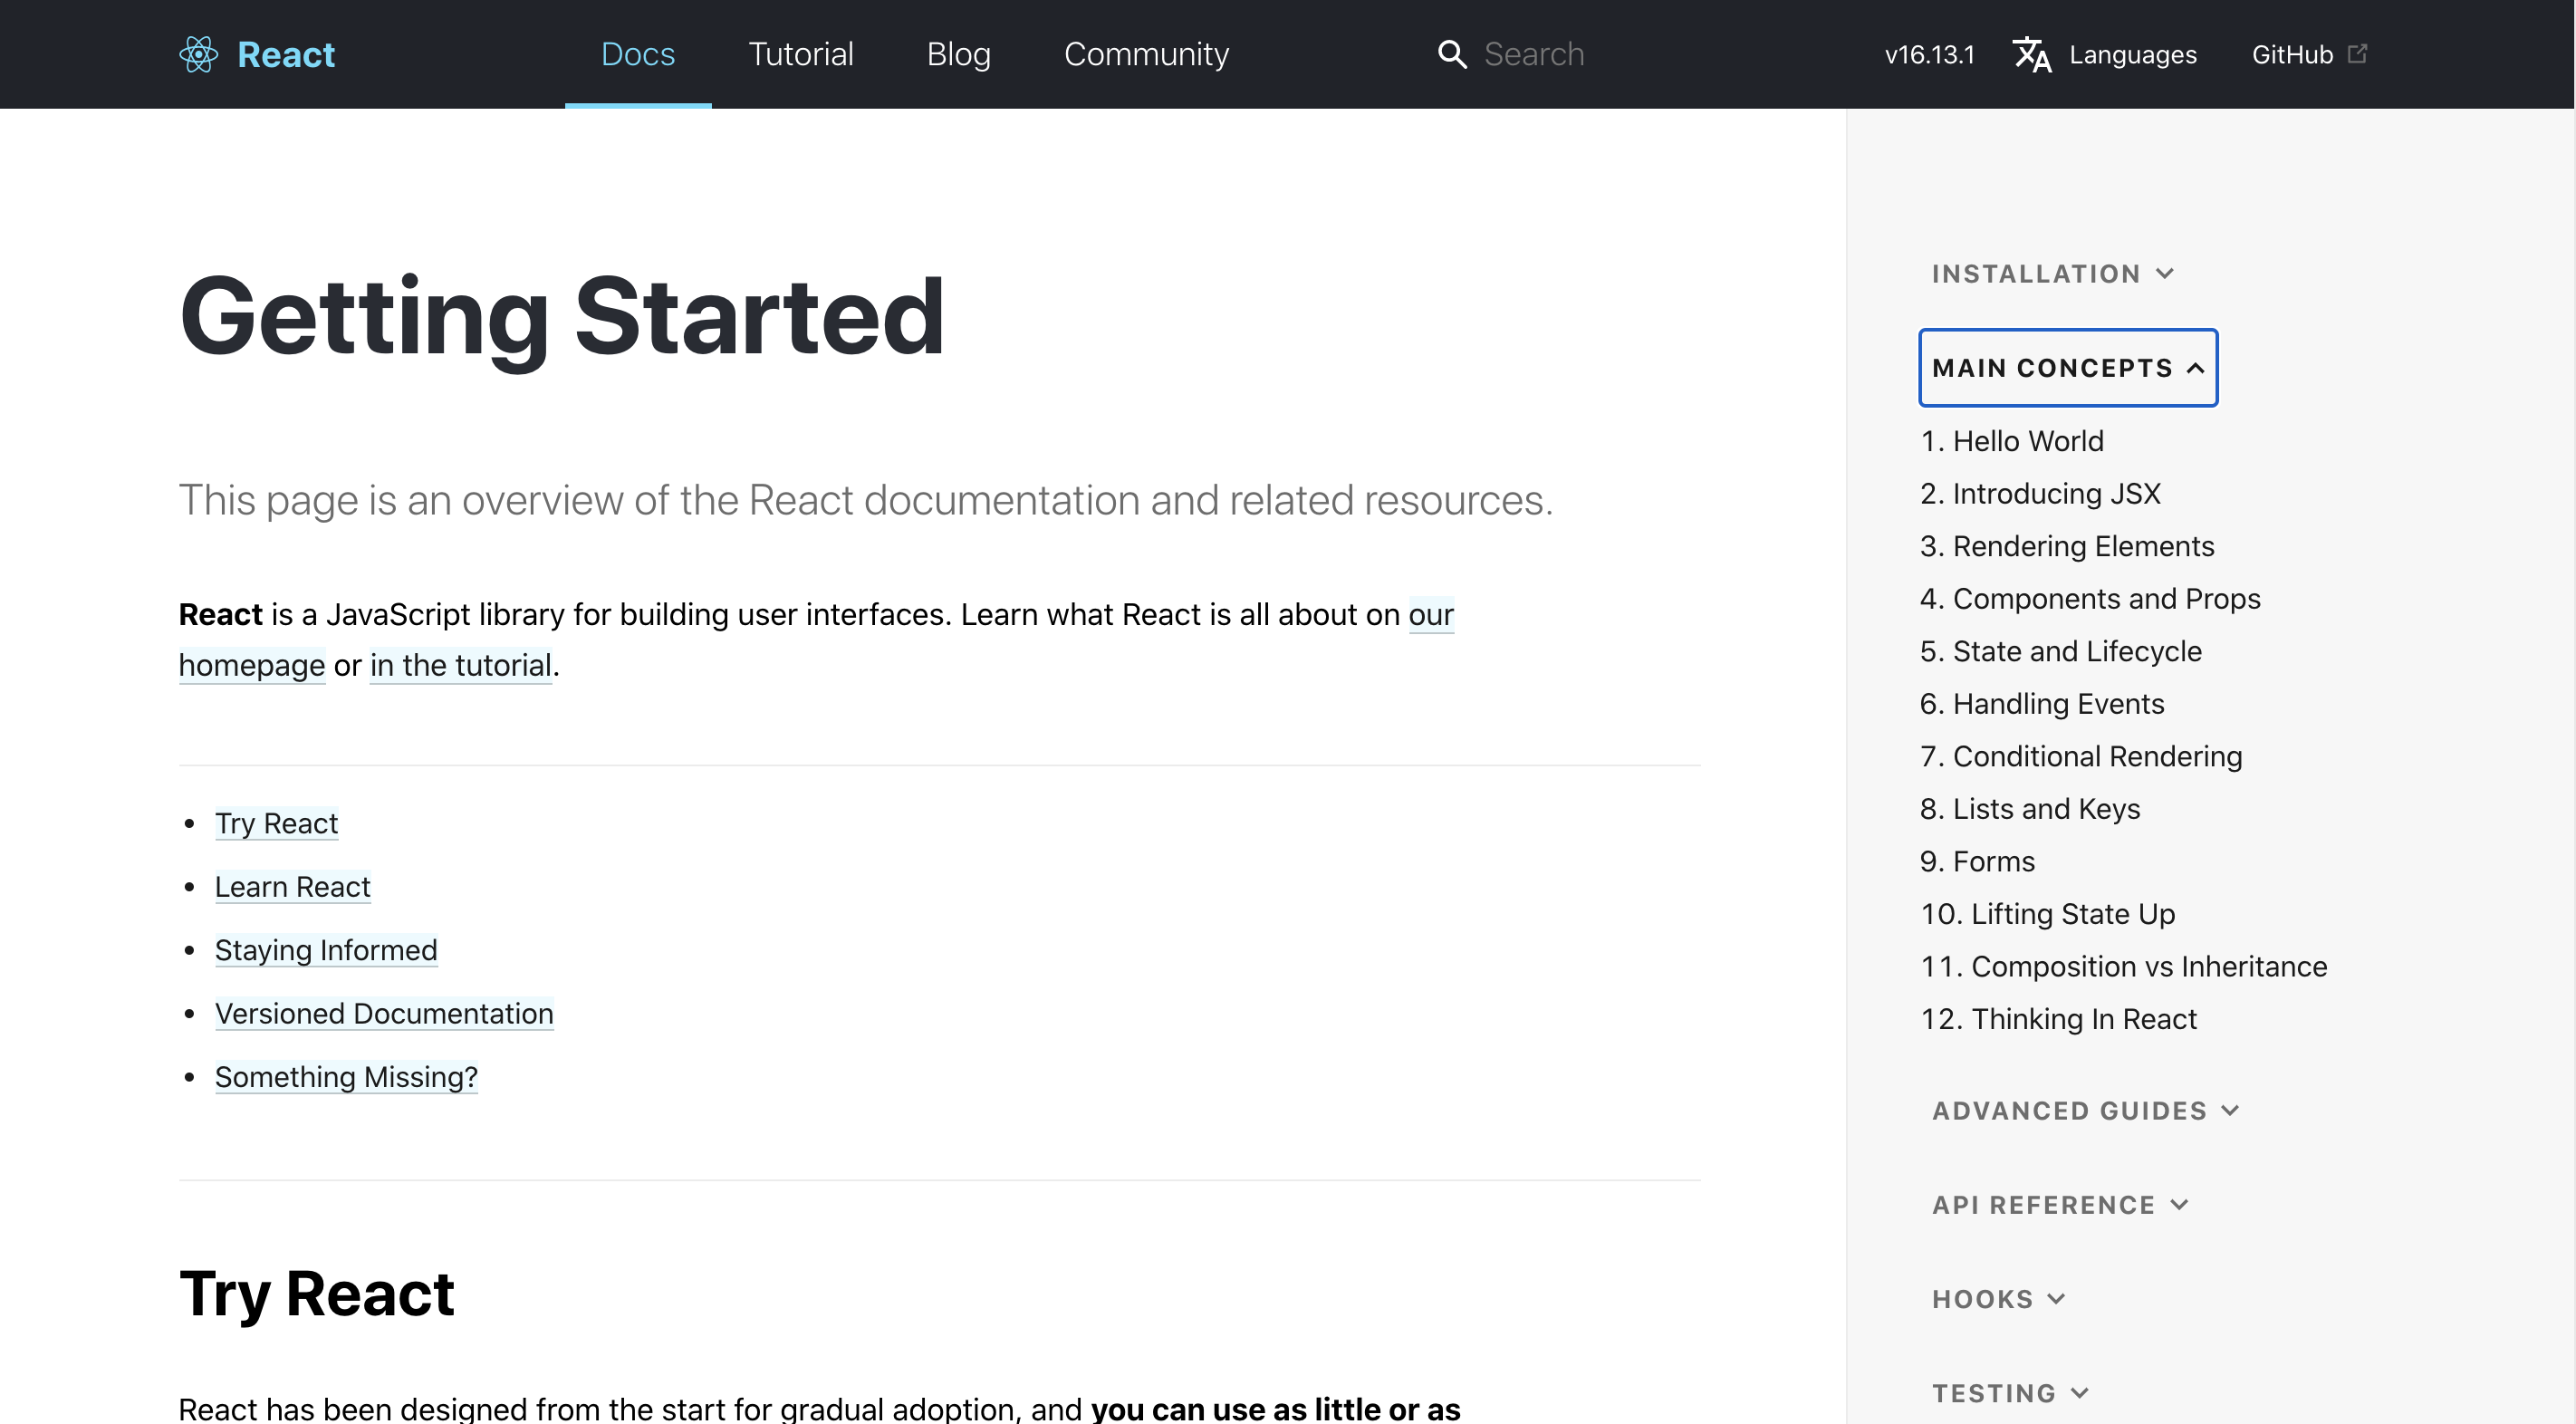Jump to Versioned Documentation link
Viewport: 2576px width, 1424px height.
[x=384, y=1013]
